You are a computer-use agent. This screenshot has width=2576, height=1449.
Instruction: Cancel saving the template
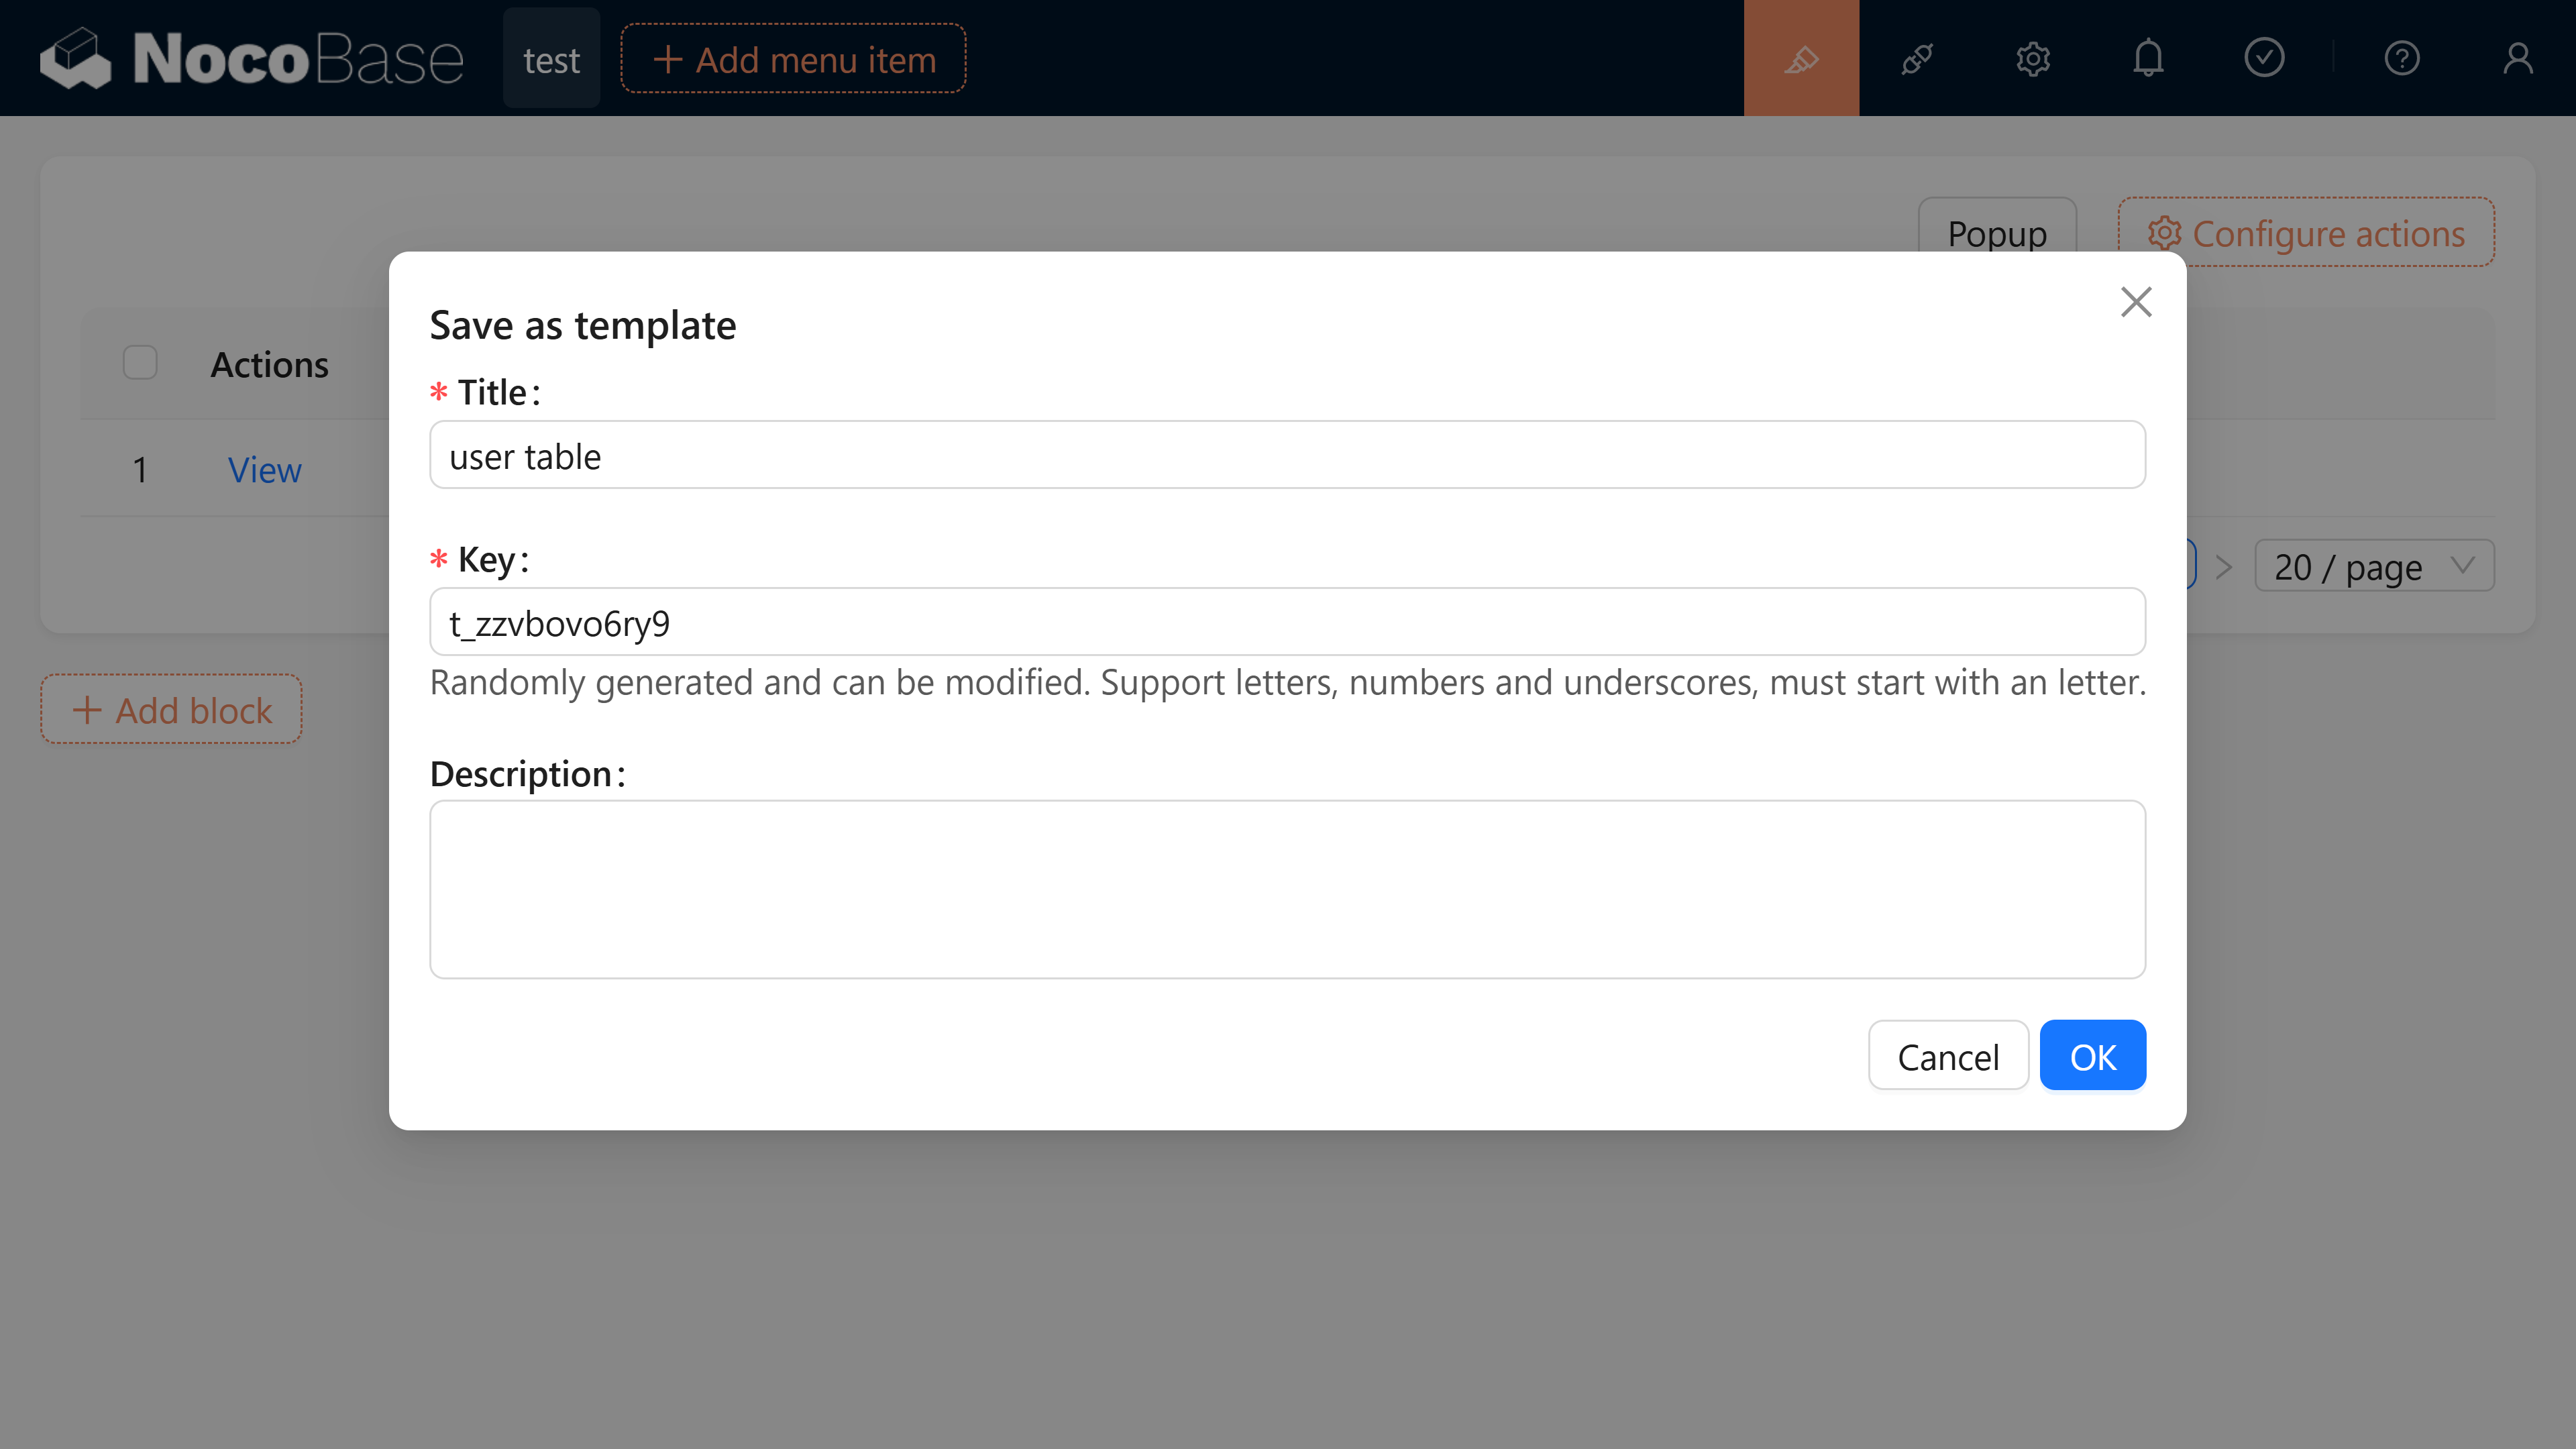(x=1948, y=1055)
